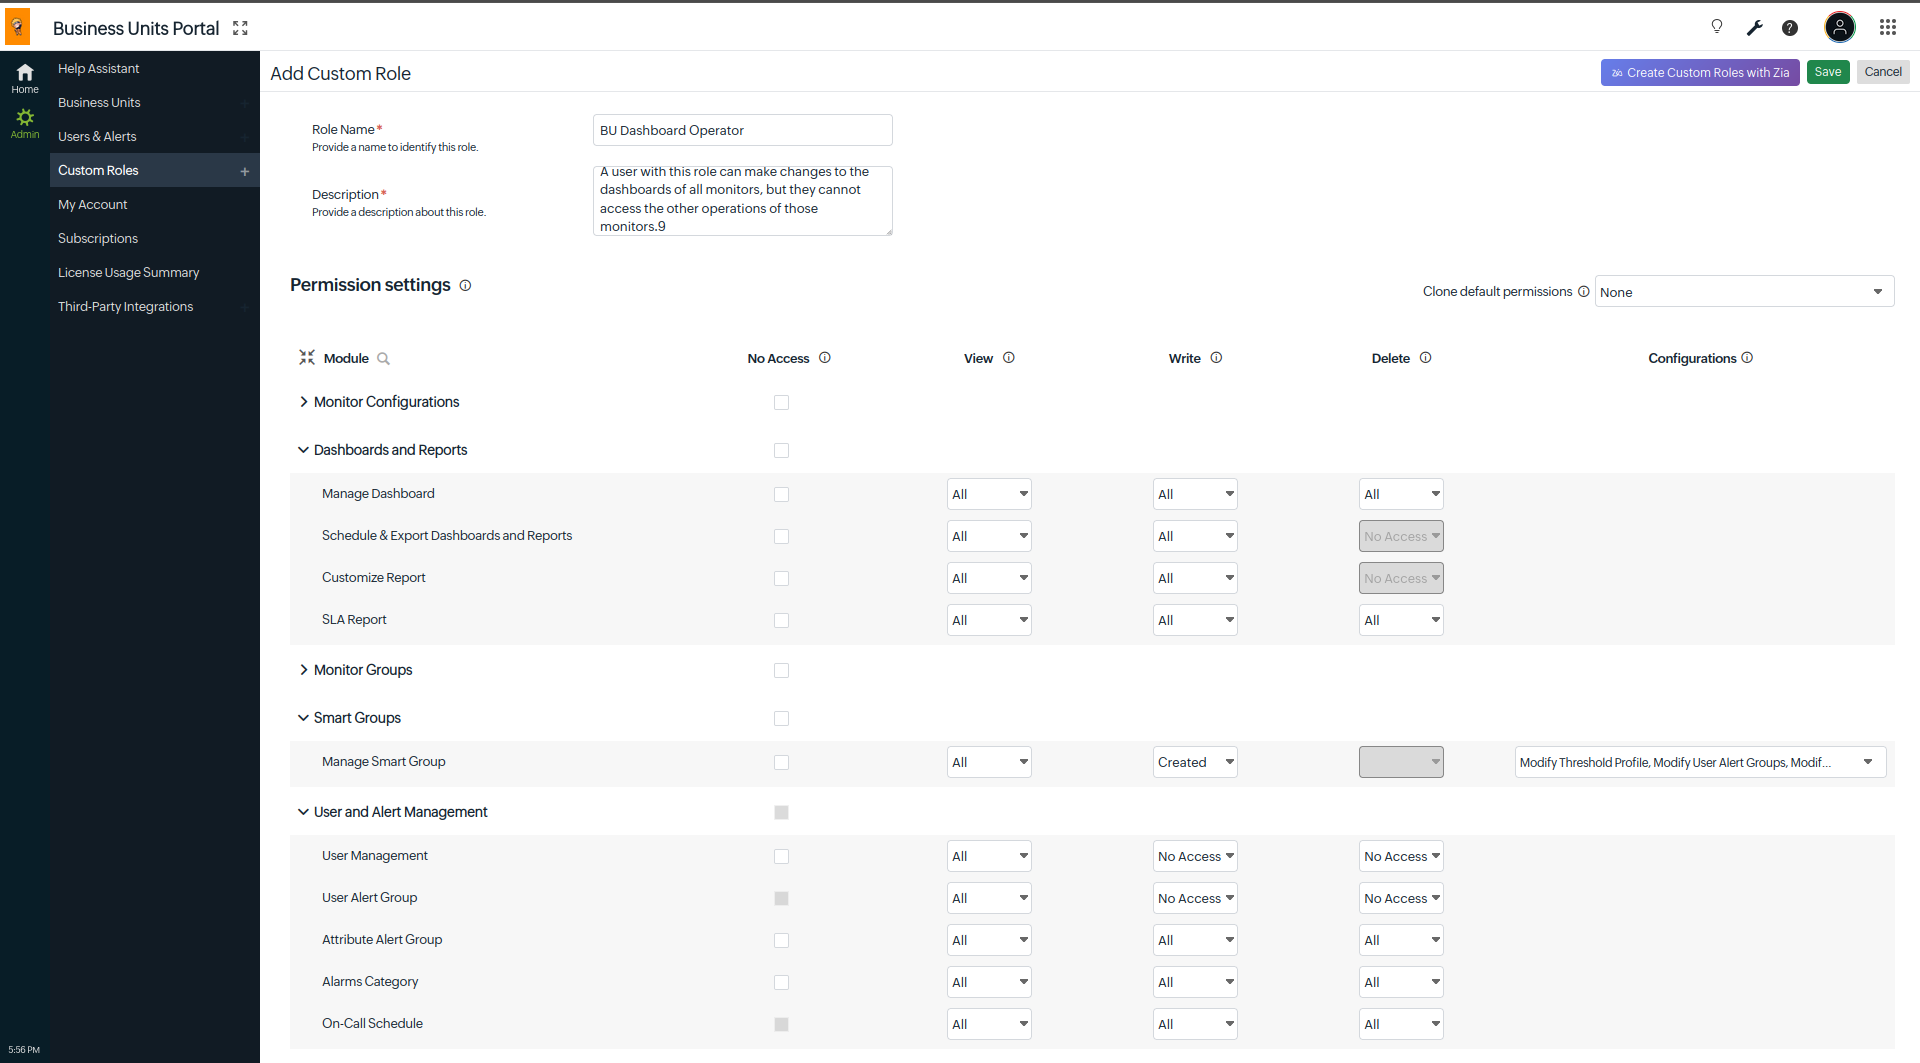Check No Access for Smart Groups
The width and height of the screenshot is (1920, 1063).
781,718
